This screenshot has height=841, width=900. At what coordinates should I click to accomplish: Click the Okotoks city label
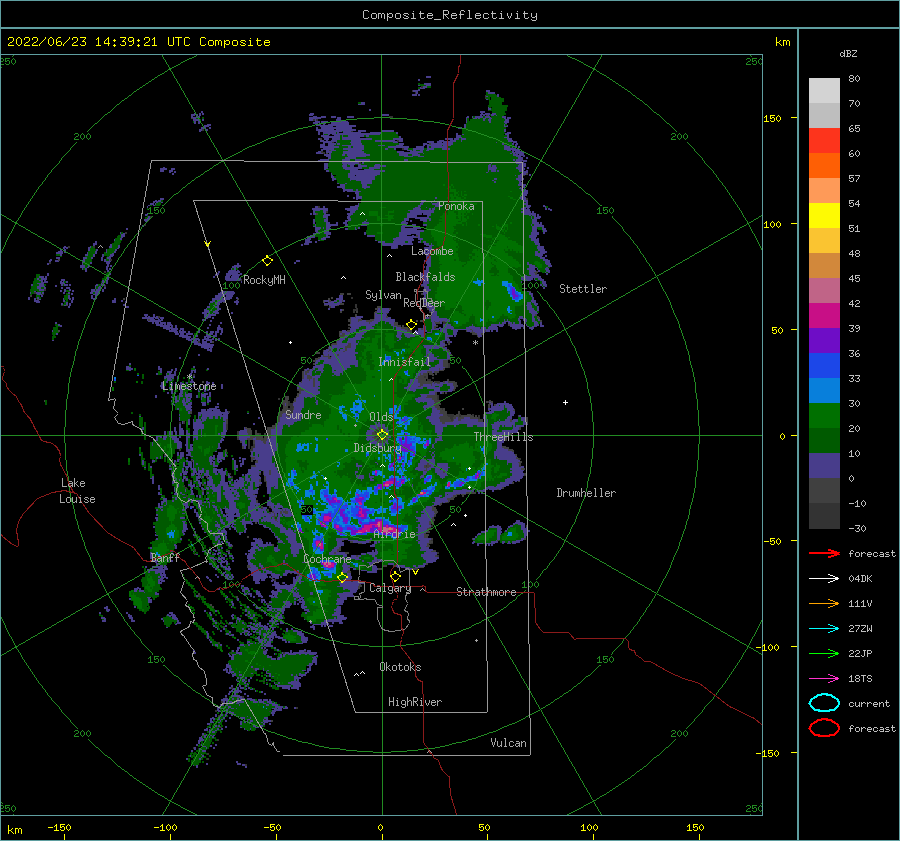pos(401,667)
